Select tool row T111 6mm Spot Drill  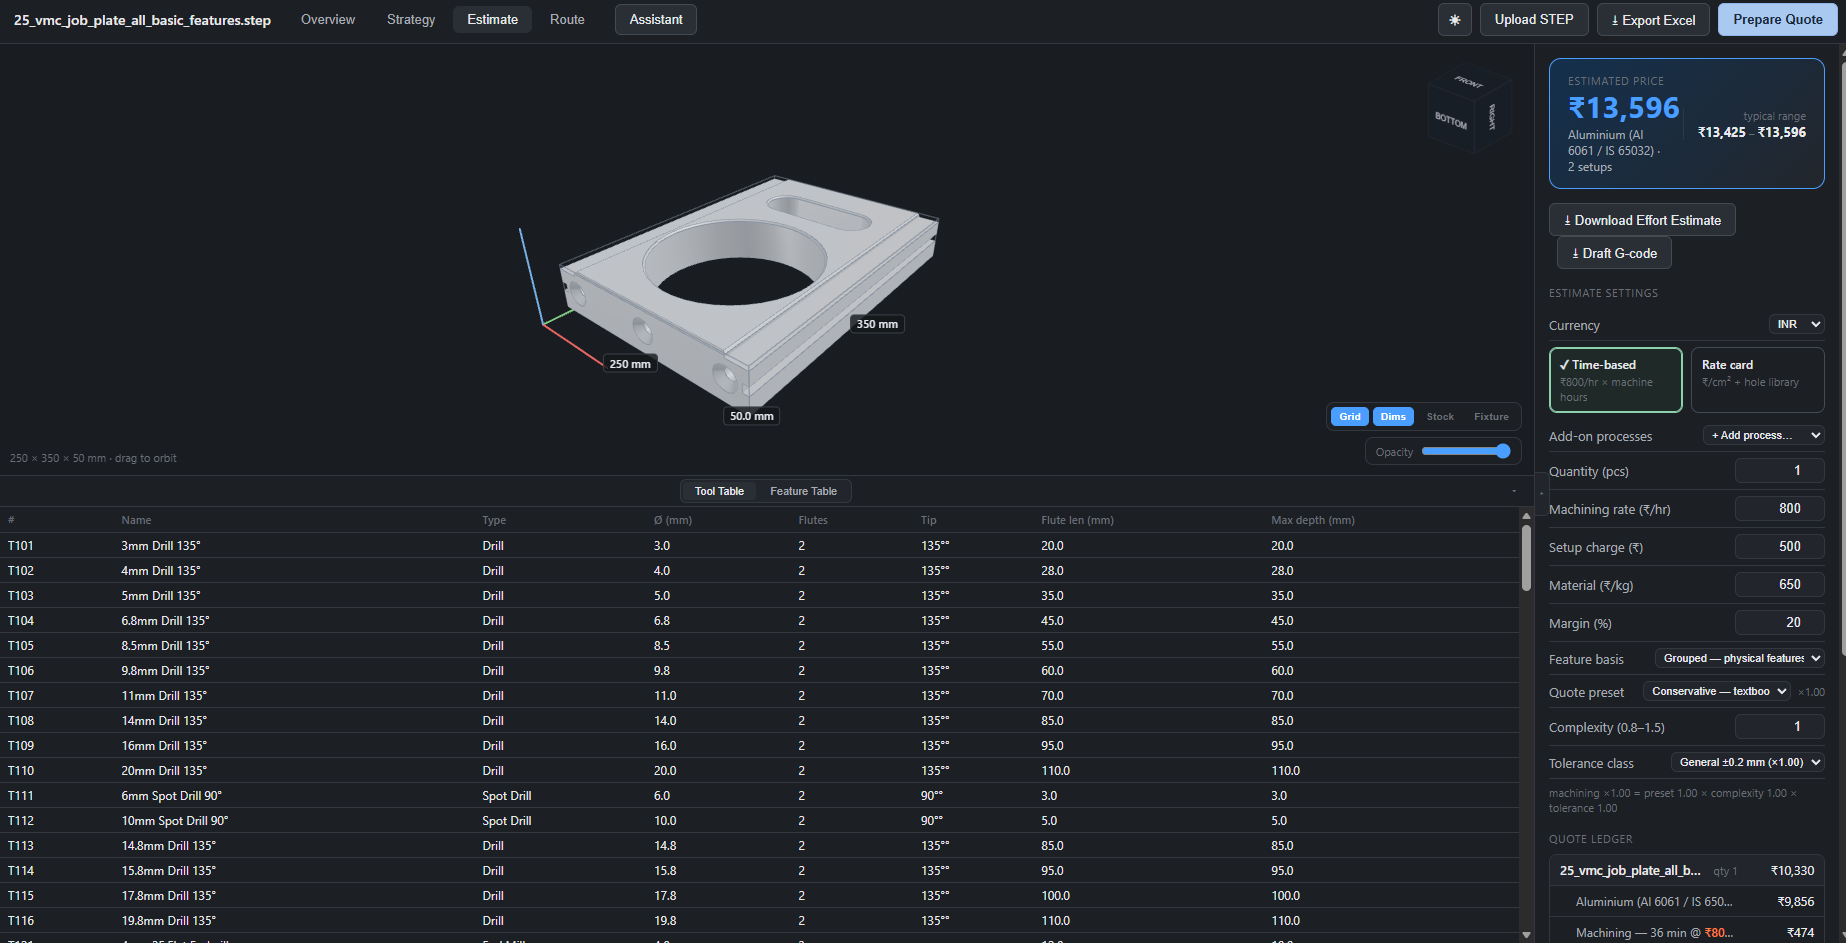pyautogui.click(x=760, y=796)
